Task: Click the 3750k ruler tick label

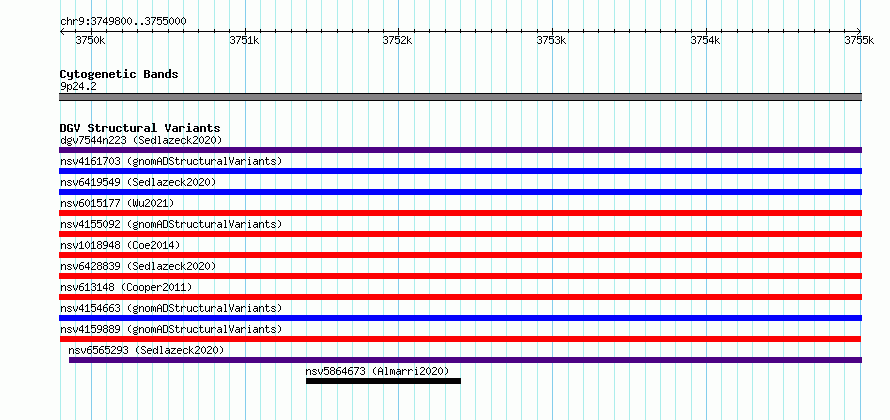Action: (90, 40)
